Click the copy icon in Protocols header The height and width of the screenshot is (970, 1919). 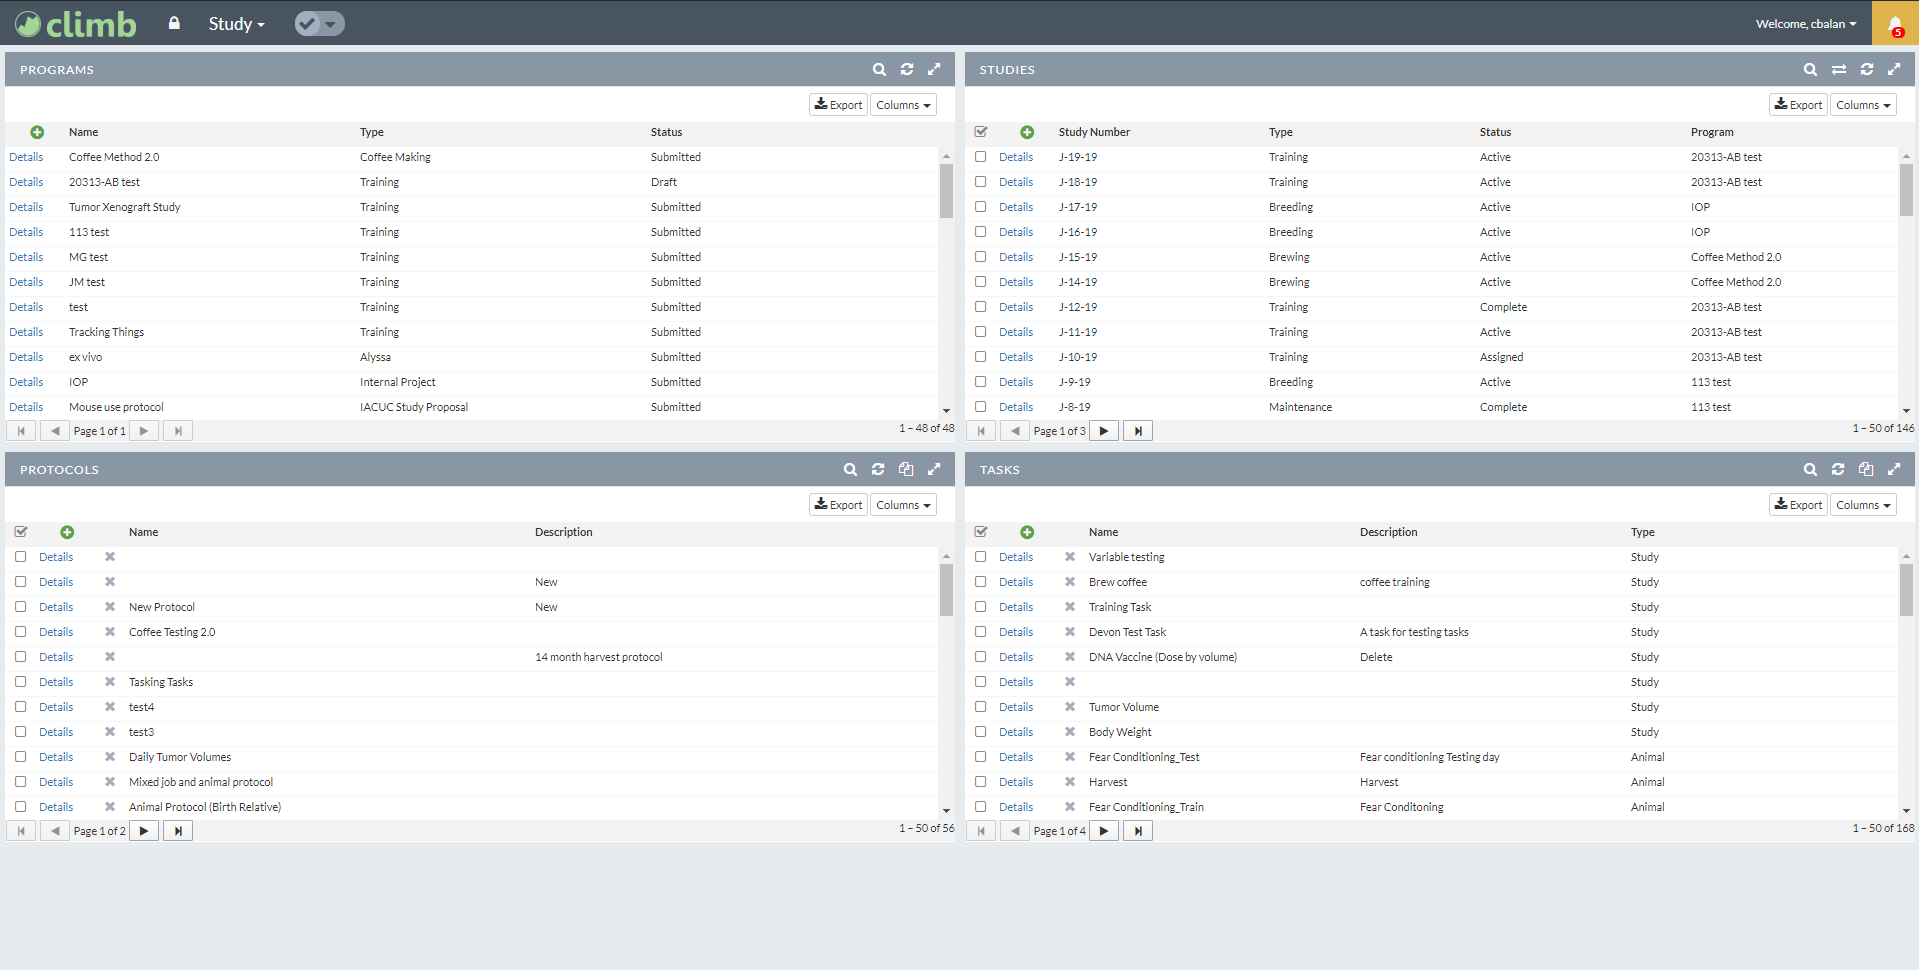(906, 469)
